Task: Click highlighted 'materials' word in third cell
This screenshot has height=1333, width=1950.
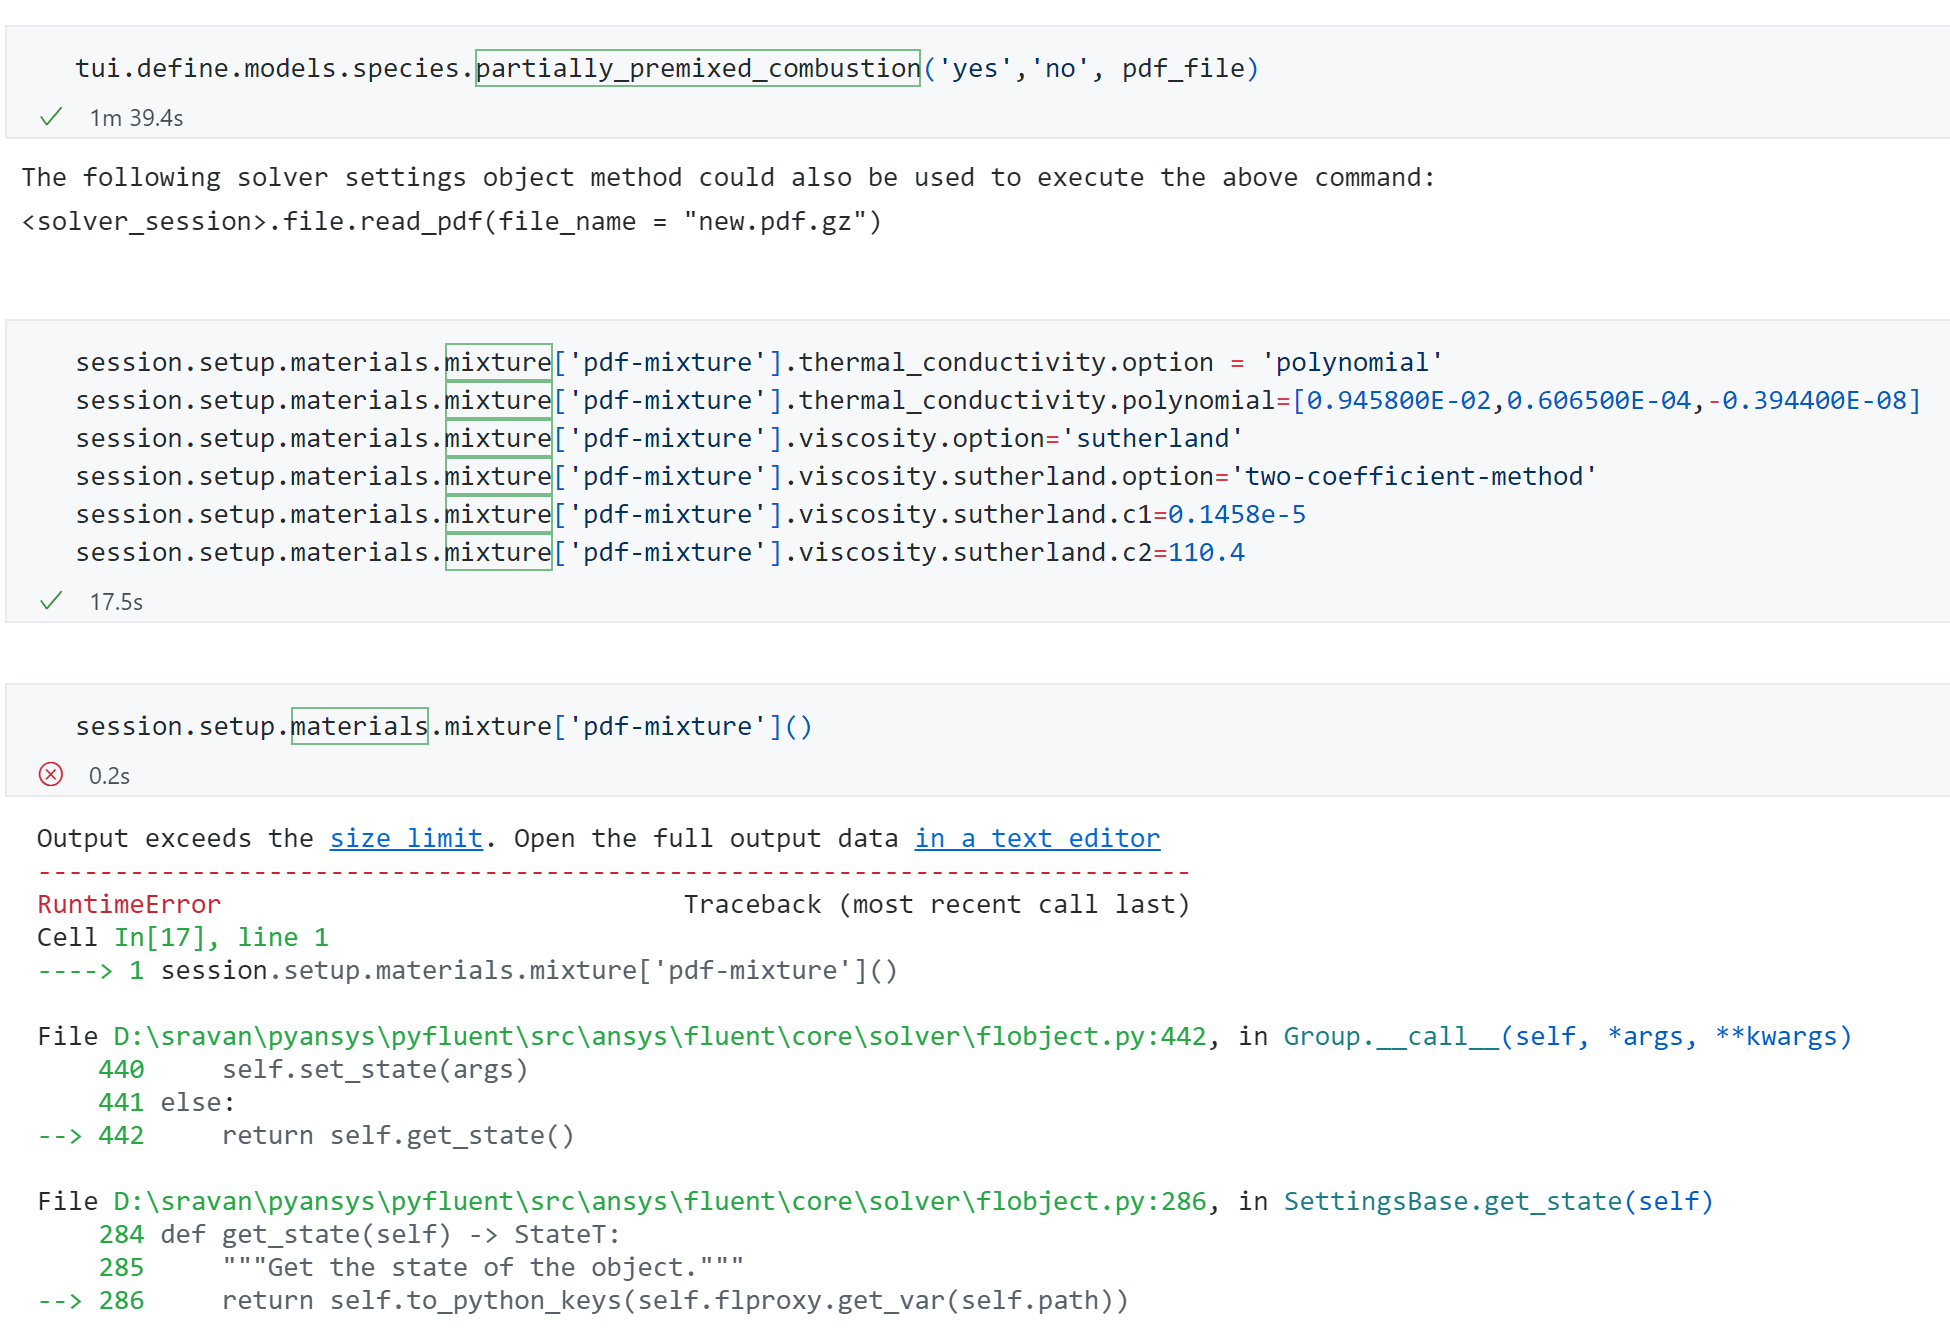Action: click(359, 726)
